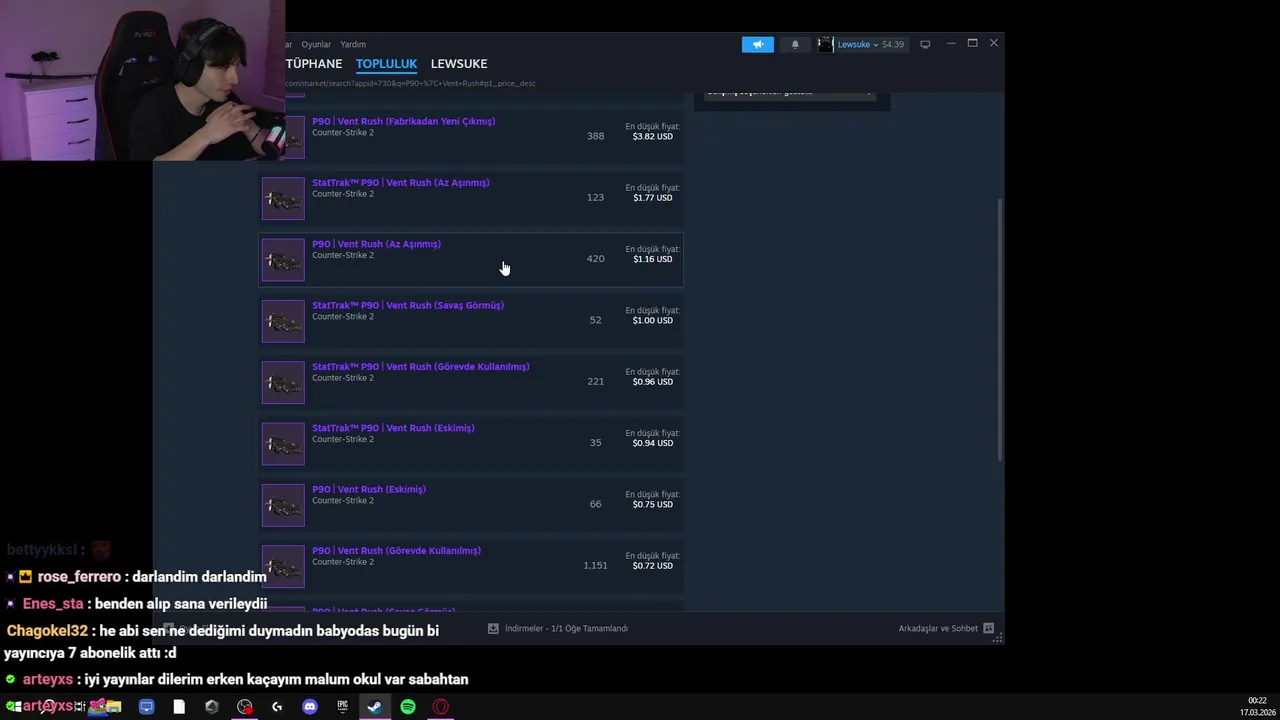Open Epic Games Launcher from the taskbar
1280x720 pixels.
(x=342, y=707)
